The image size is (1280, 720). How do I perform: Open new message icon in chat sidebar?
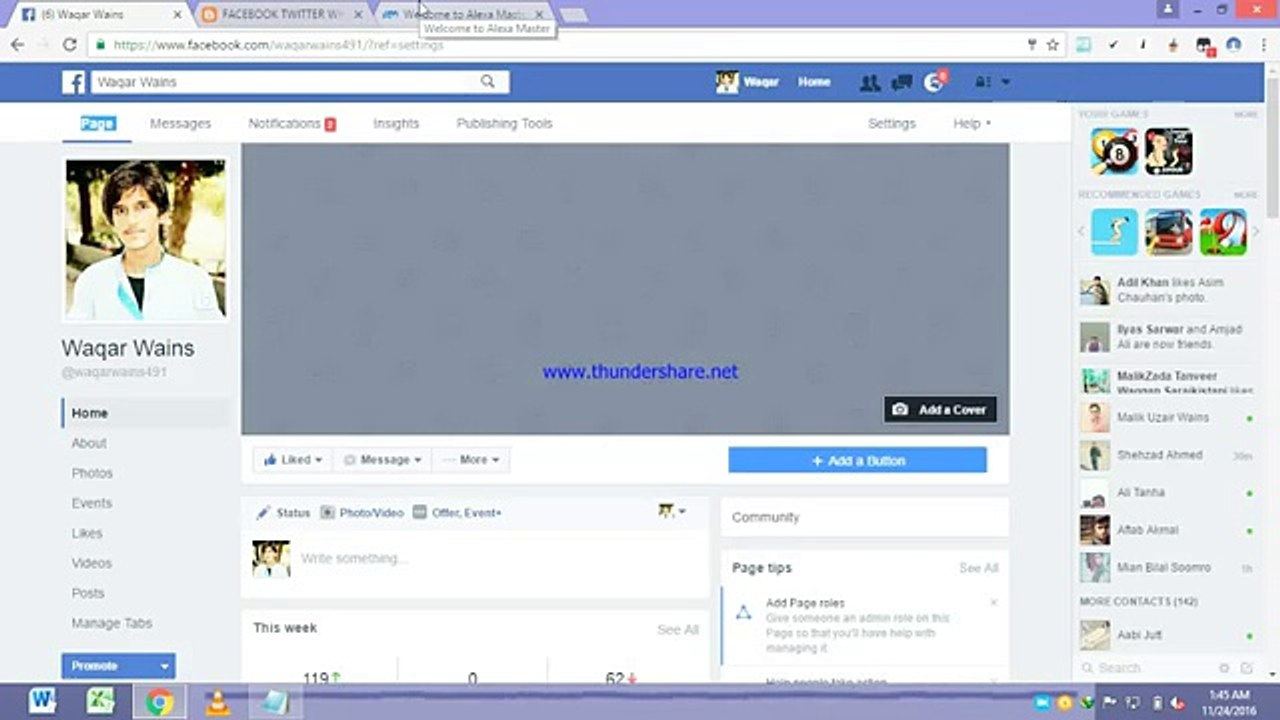pos(1247,668)
